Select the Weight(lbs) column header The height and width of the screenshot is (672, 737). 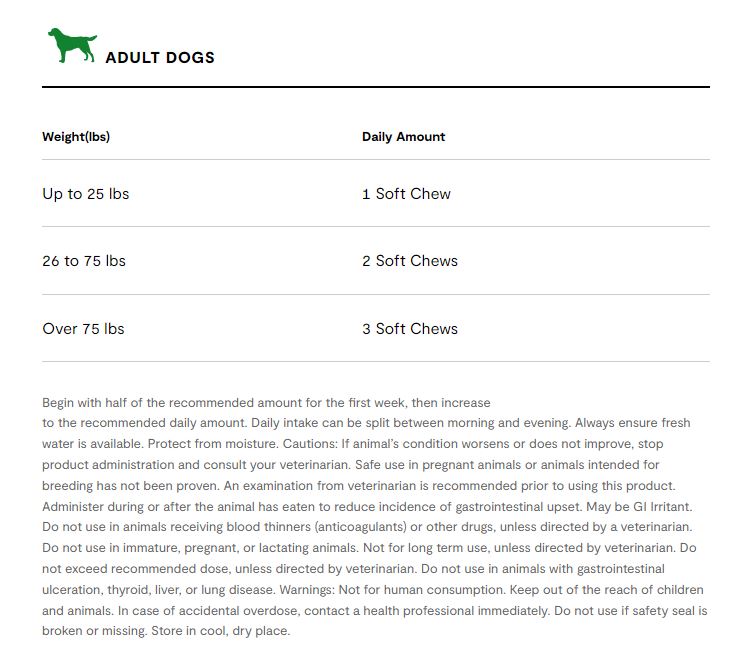click(x=76, y=137)
